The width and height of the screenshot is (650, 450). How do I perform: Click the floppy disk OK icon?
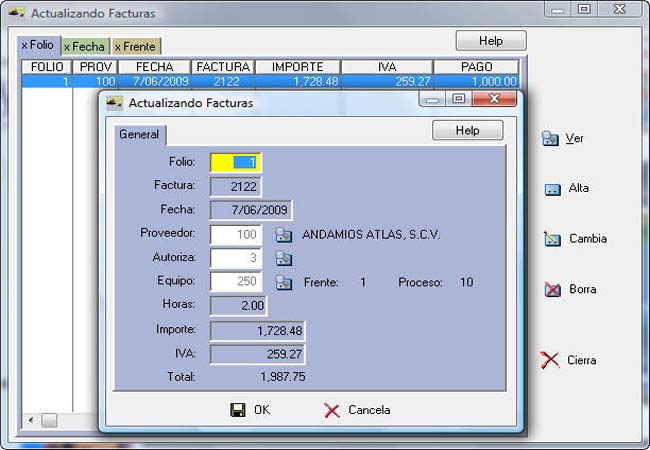point(238,410)
